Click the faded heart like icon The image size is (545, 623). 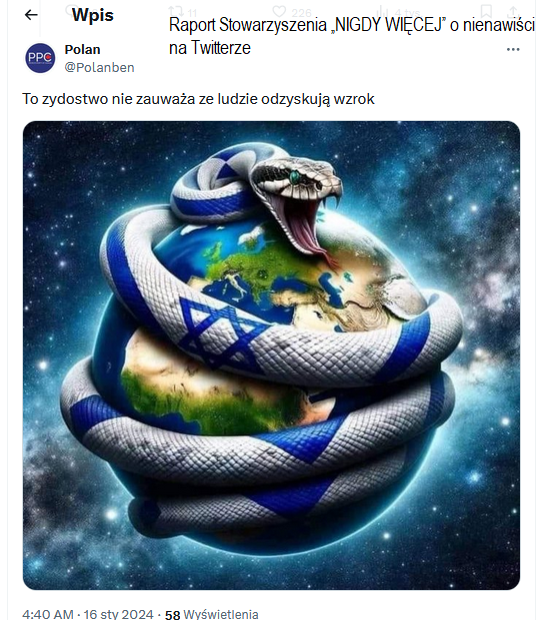click(x=280, y=12)
